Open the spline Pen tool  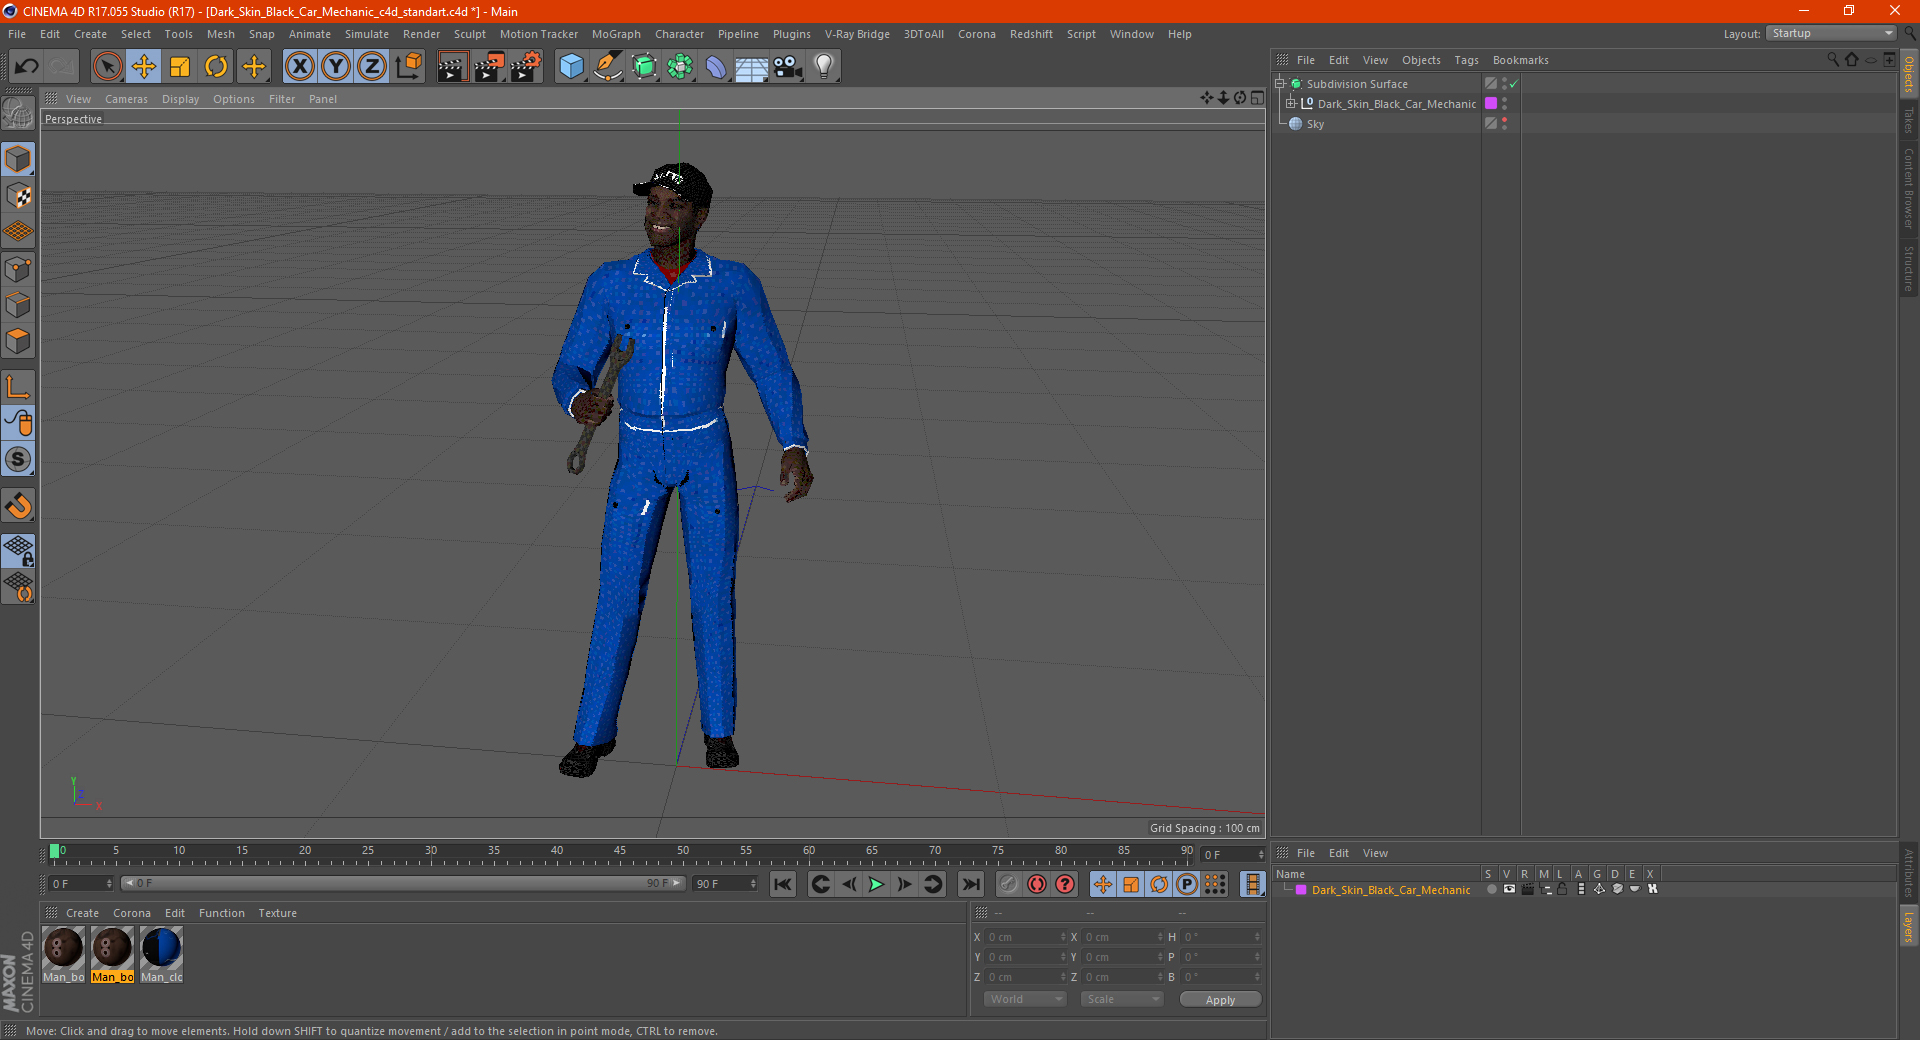tap(607, 67)
